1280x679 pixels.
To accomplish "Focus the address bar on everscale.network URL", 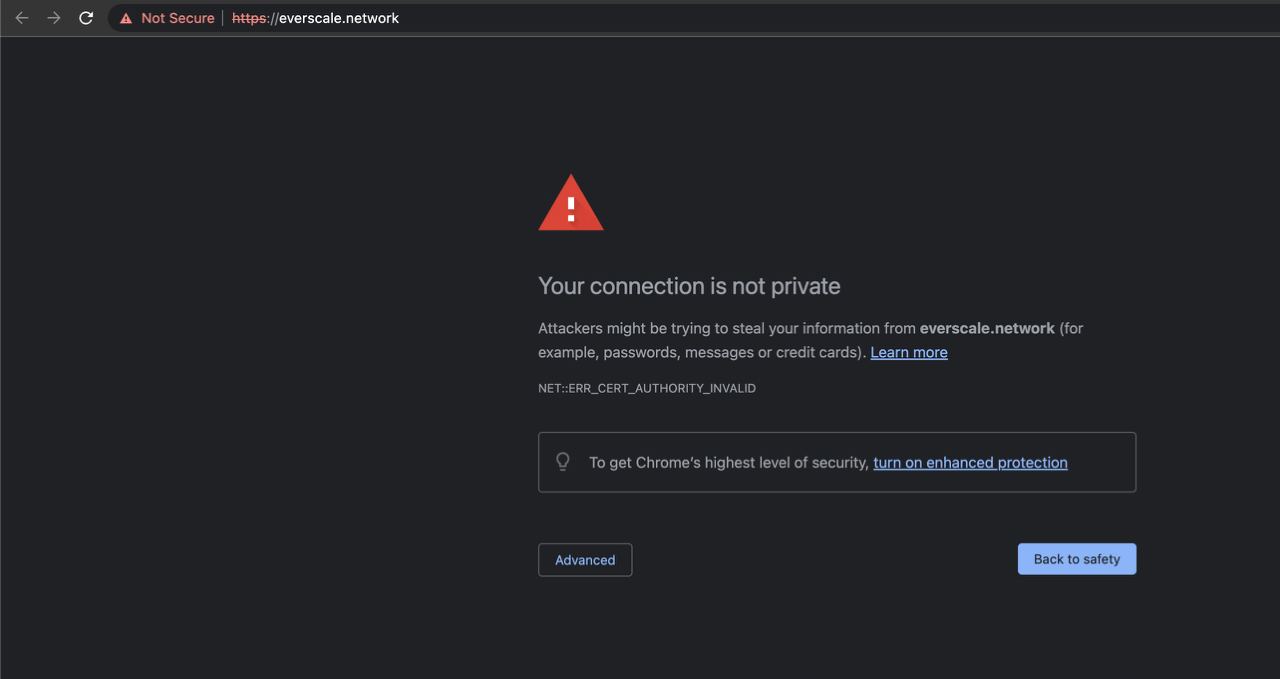I will (338, 18).
